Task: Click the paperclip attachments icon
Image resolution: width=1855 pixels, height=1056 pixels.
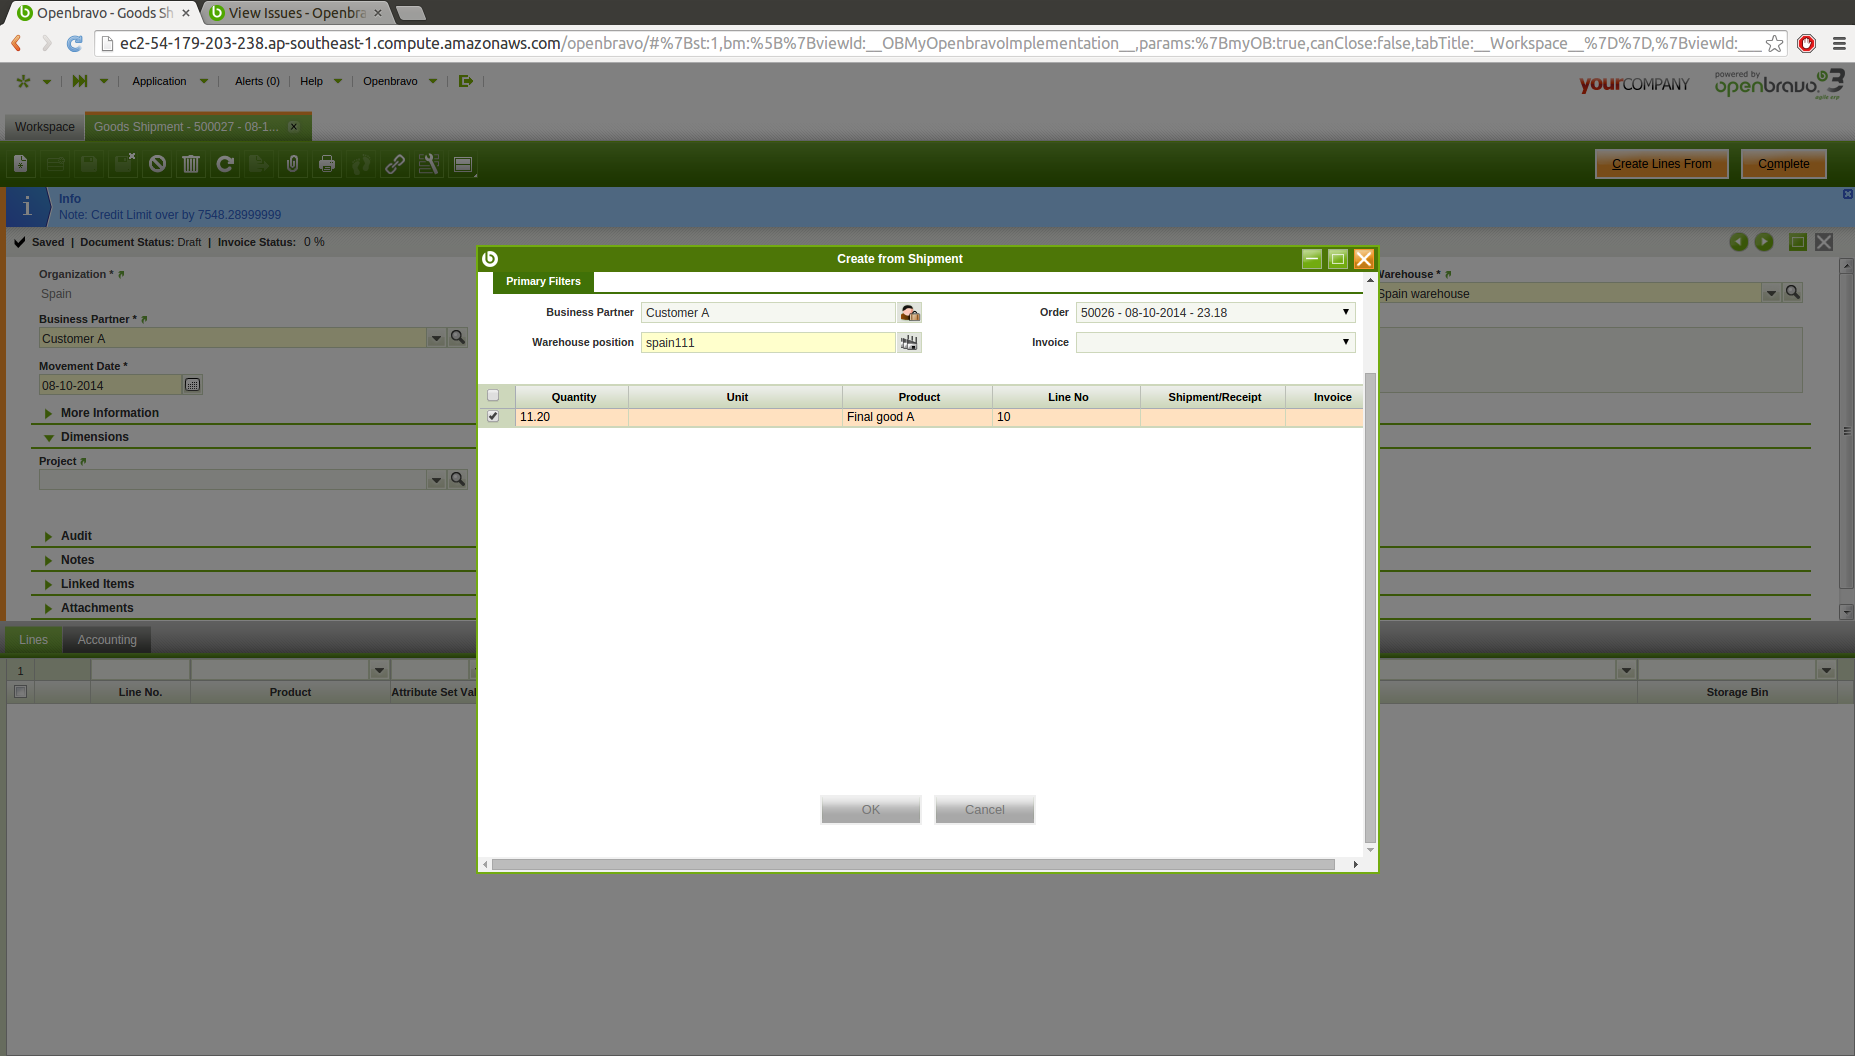Action: (293, 164)
